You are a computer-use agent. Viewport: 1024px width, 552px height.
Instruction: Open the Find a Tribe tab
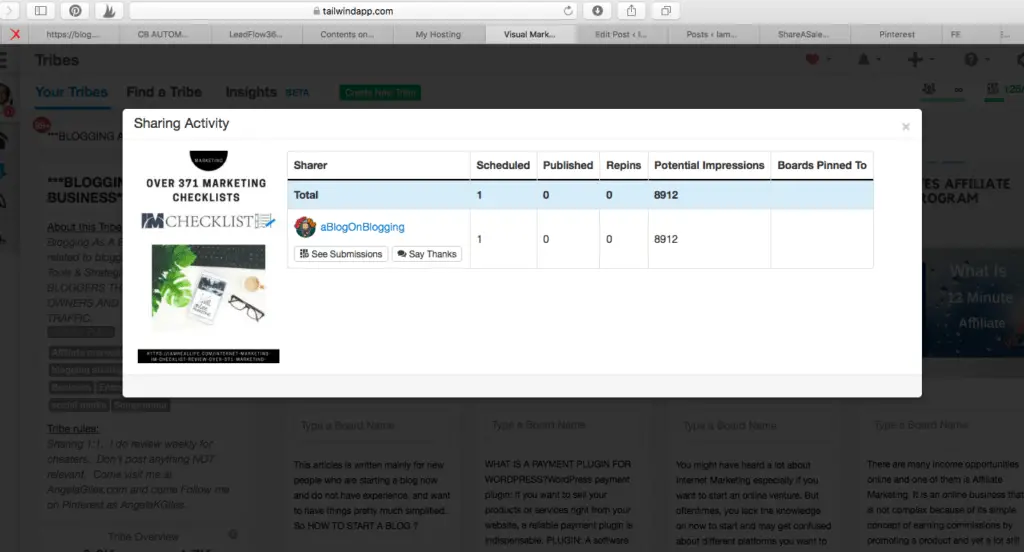pos(164,92)
